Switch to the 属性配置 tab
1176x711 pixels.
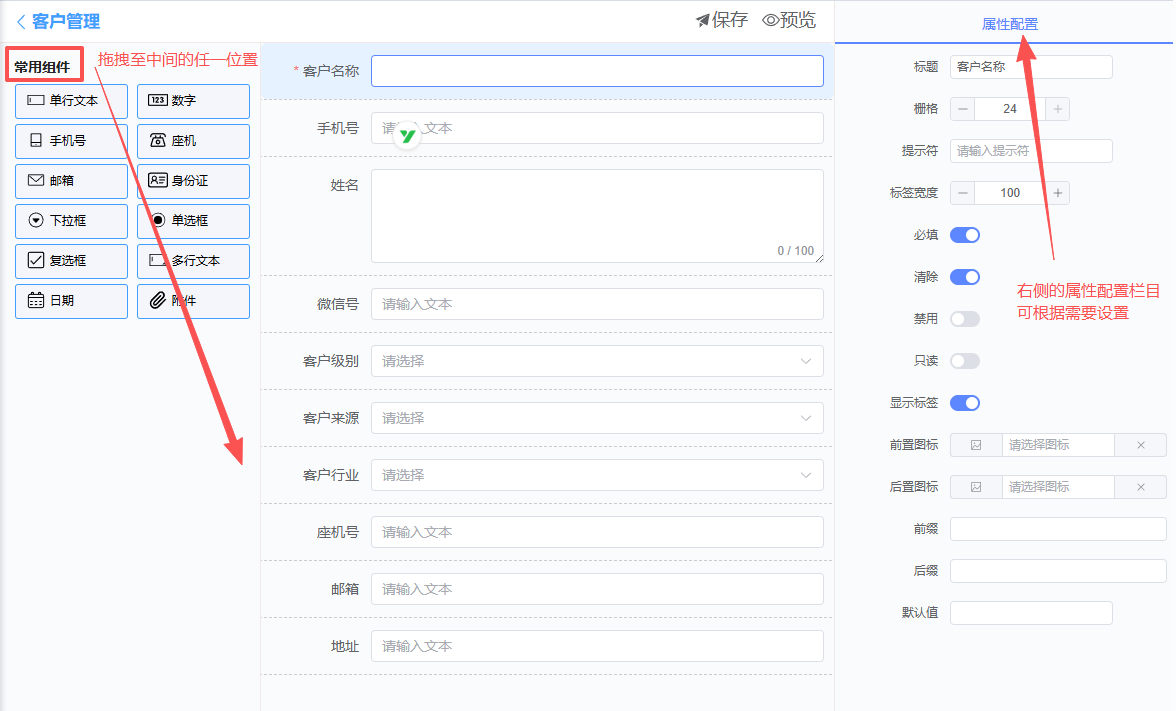pyautogui.click(x=1010, y=24)
